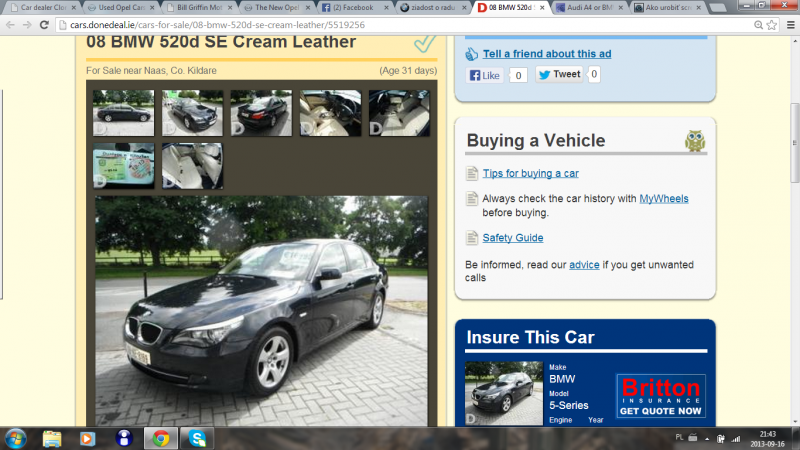The width and height of the screenshot is (800, 450).
Task: Switch to the ziadost o radu tab
Action: click(433, 7)
